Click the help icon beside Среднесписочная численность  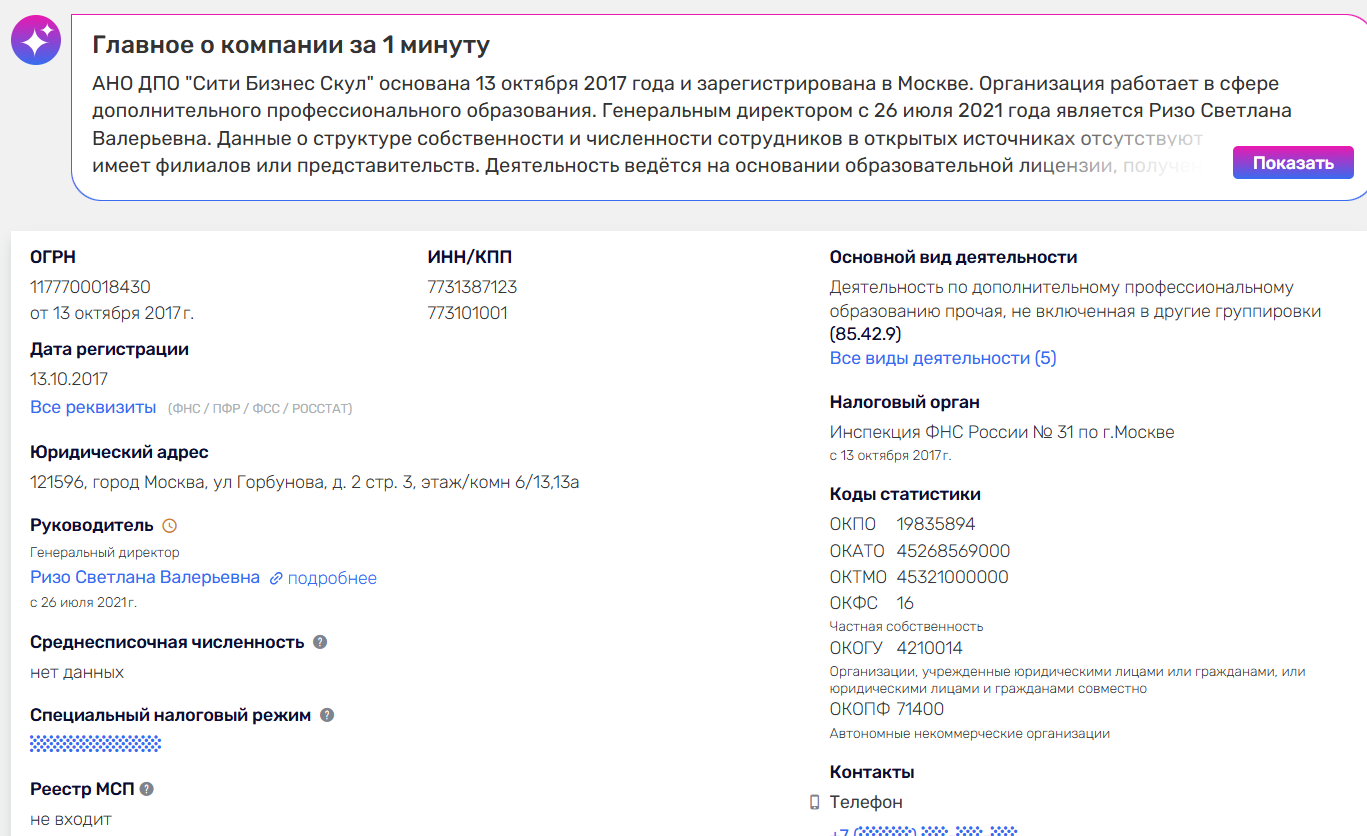[x=320, y=642]
